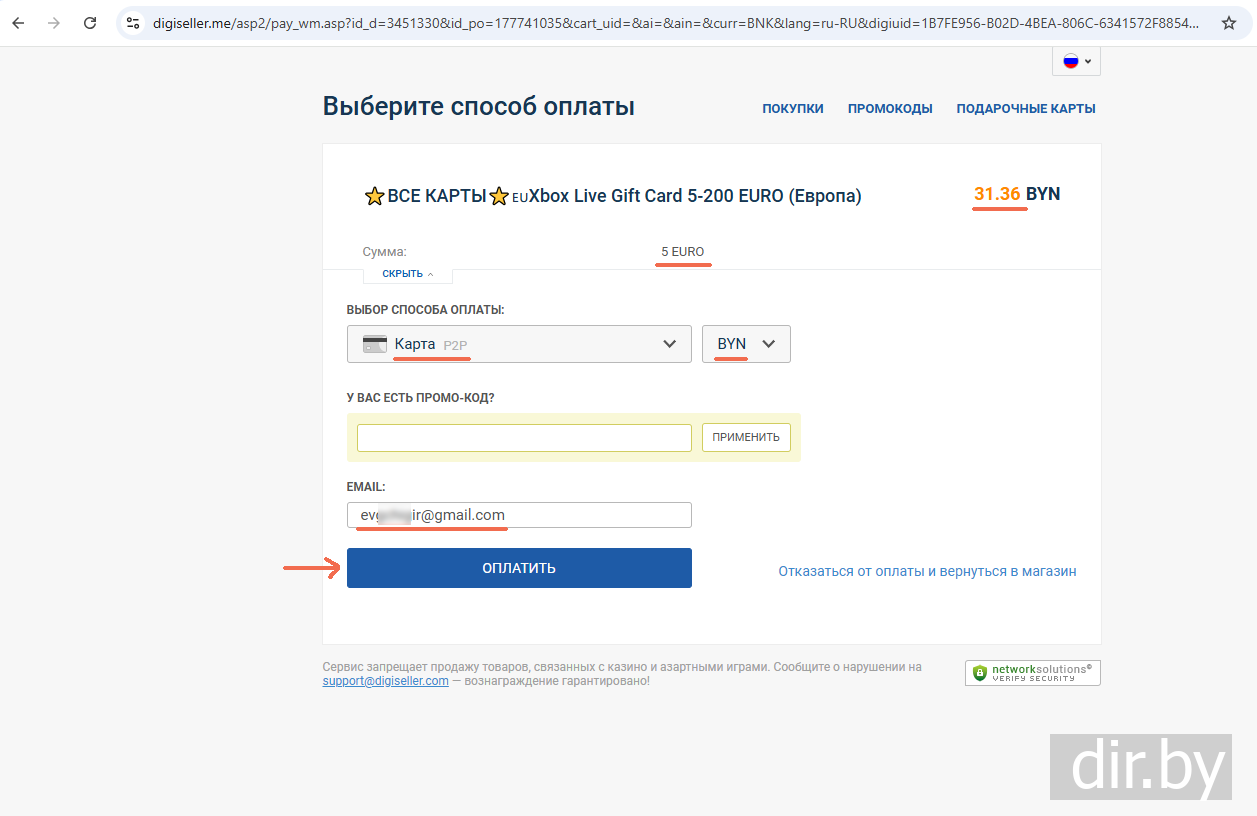
Task: Click the Network Solutions verify security badge
Action: pyautogui.click(x=1033, y=673)
